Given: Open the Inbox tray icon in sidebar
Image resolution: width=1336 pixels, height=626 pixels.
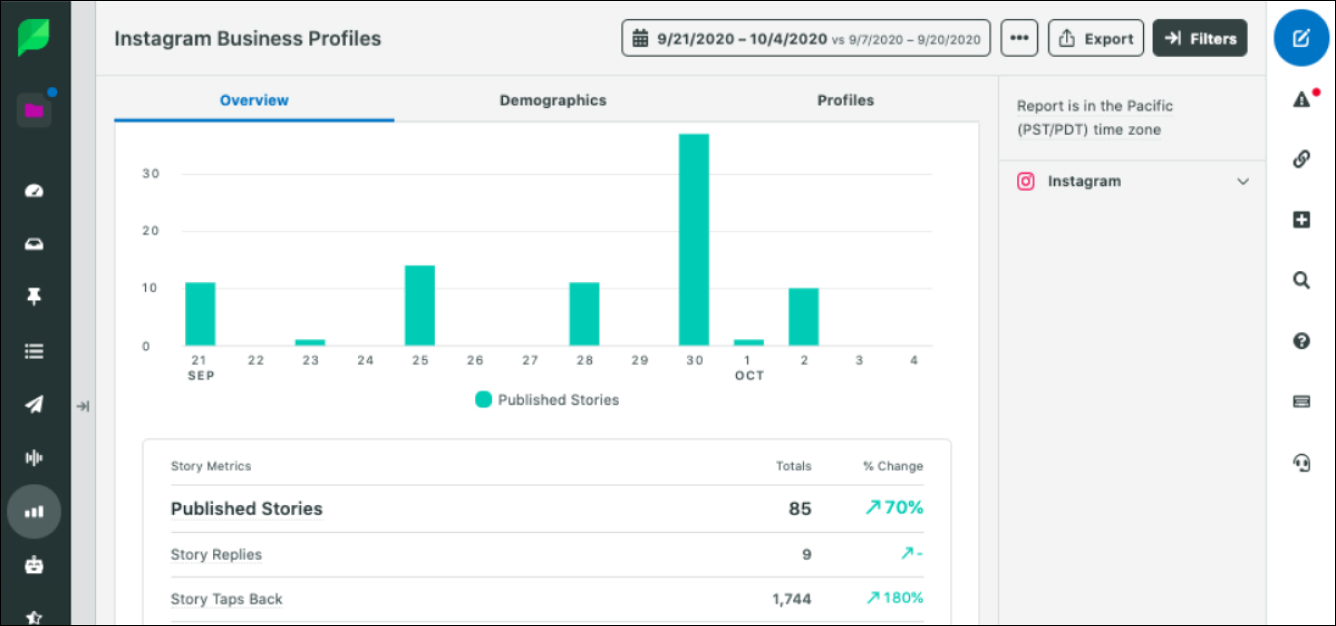Looking at the screenshot, I should [34, 244].
